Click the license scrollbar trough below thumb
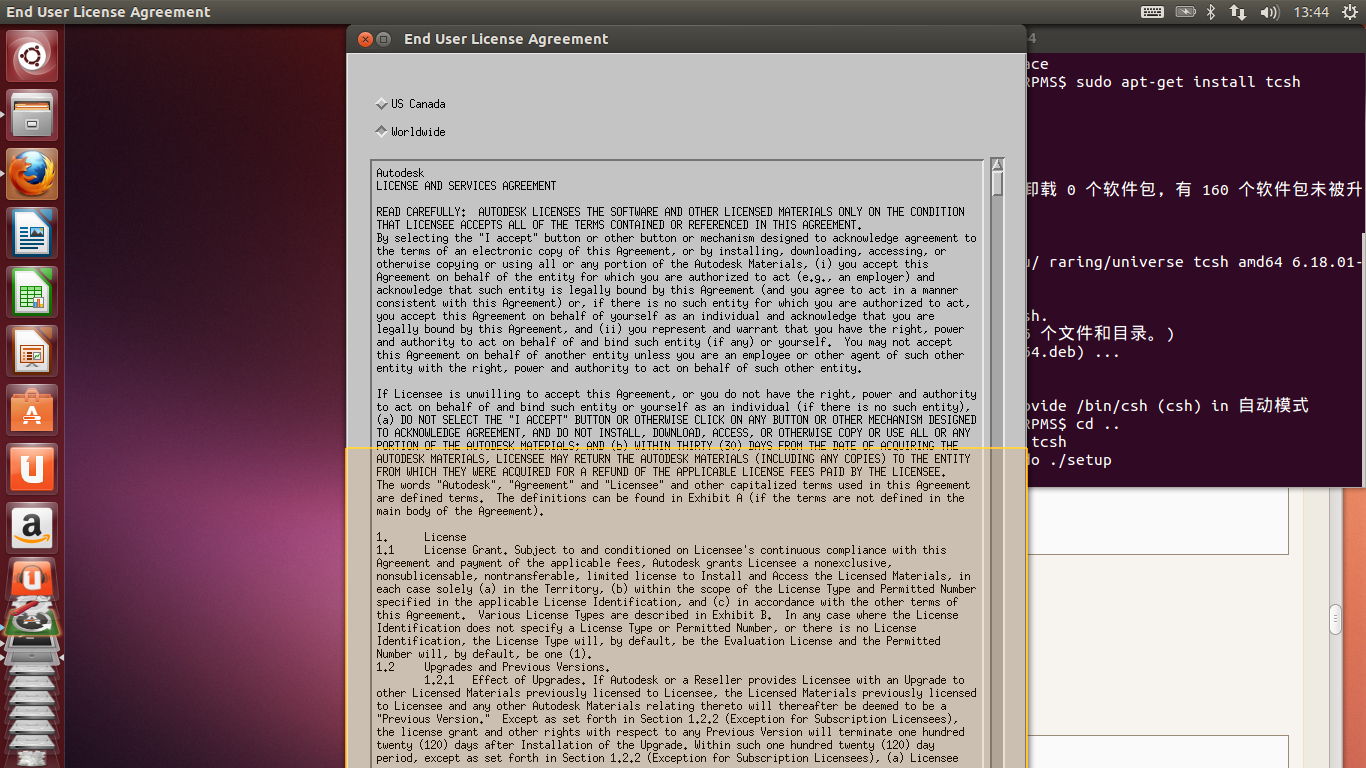 point(997,480)
